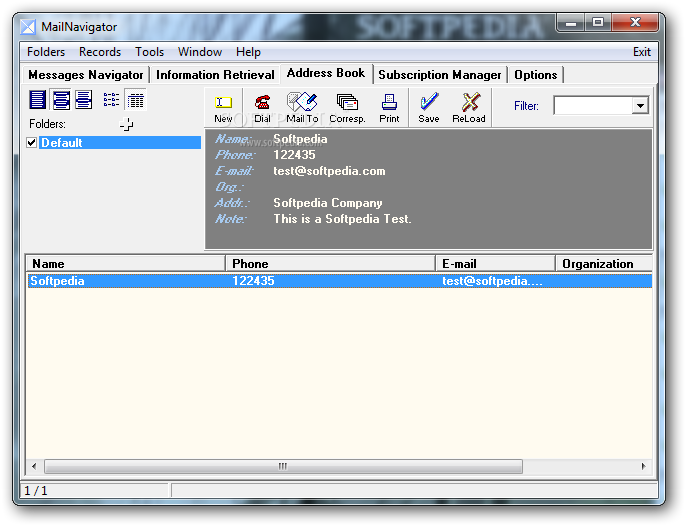Sort by Name column header
686x526 pixels.
point(126,264)
